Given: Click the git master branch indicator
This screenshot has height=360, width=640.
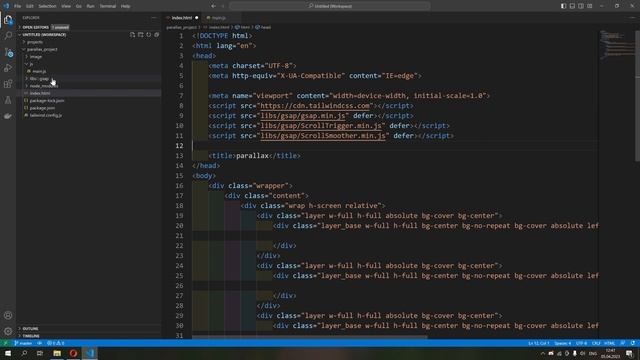Looking at the screenshot, I should (23, 343).
